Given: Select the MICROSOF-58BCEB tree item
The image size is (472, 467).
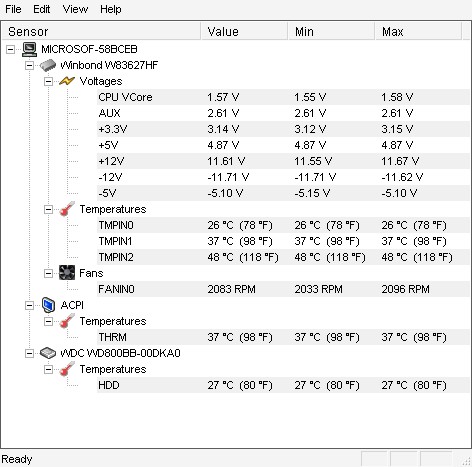Looking at the screenshot, I should [x=89, y=49].
